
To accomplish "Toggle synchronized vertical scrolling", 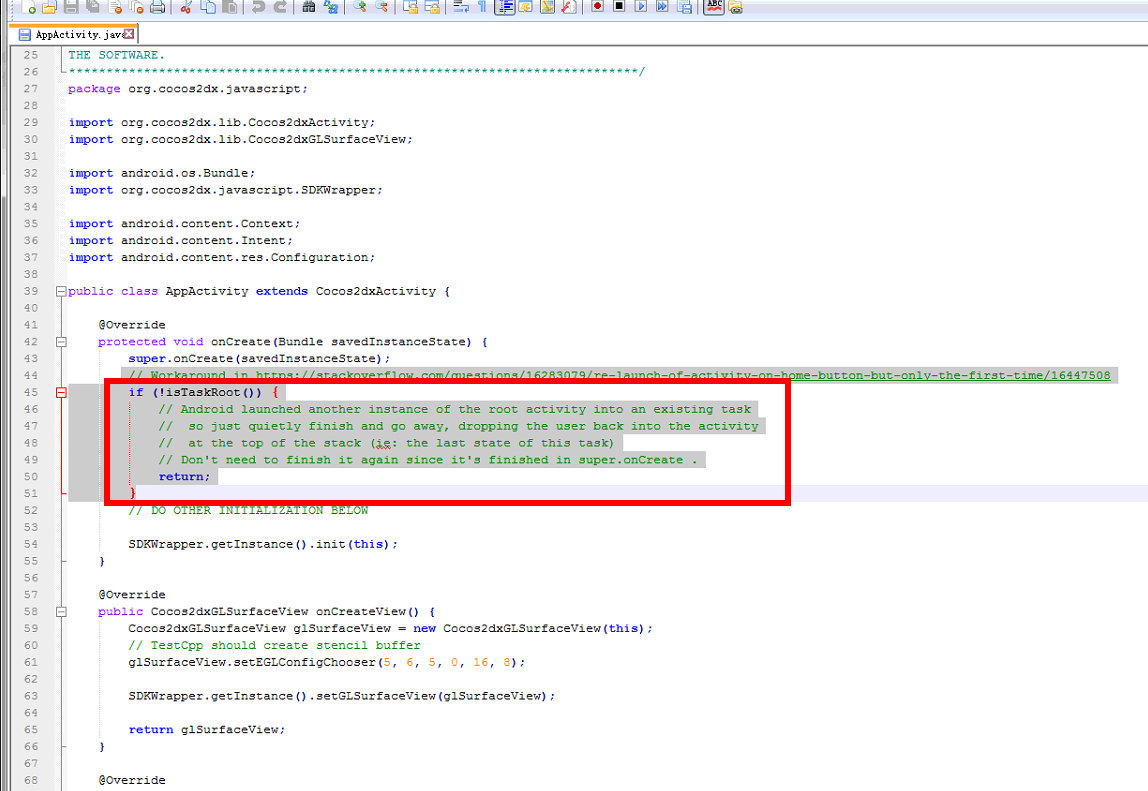I will coord(411,7).
